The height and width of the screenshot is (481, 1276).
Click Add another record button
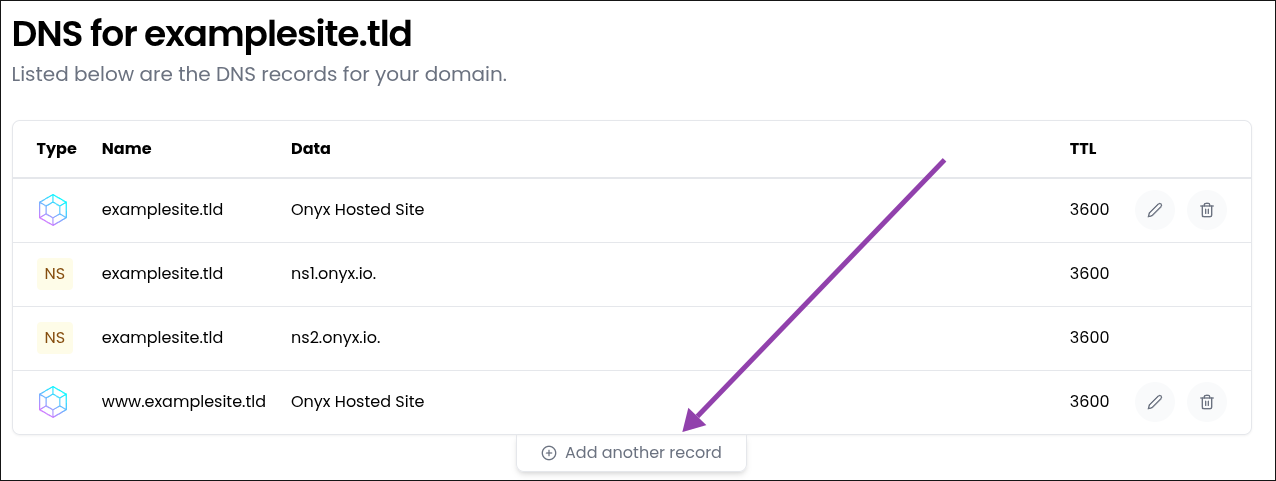631,453
